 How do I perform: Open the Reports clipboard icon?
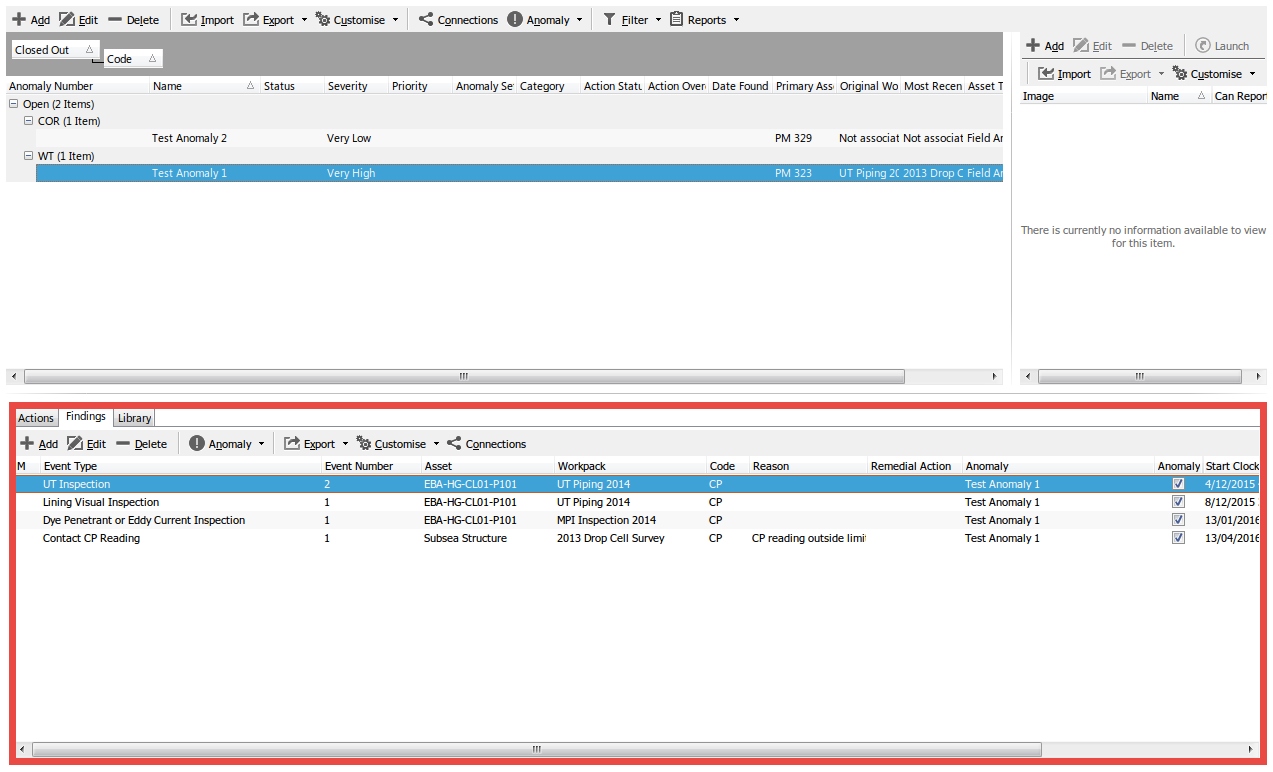point(677,20)
